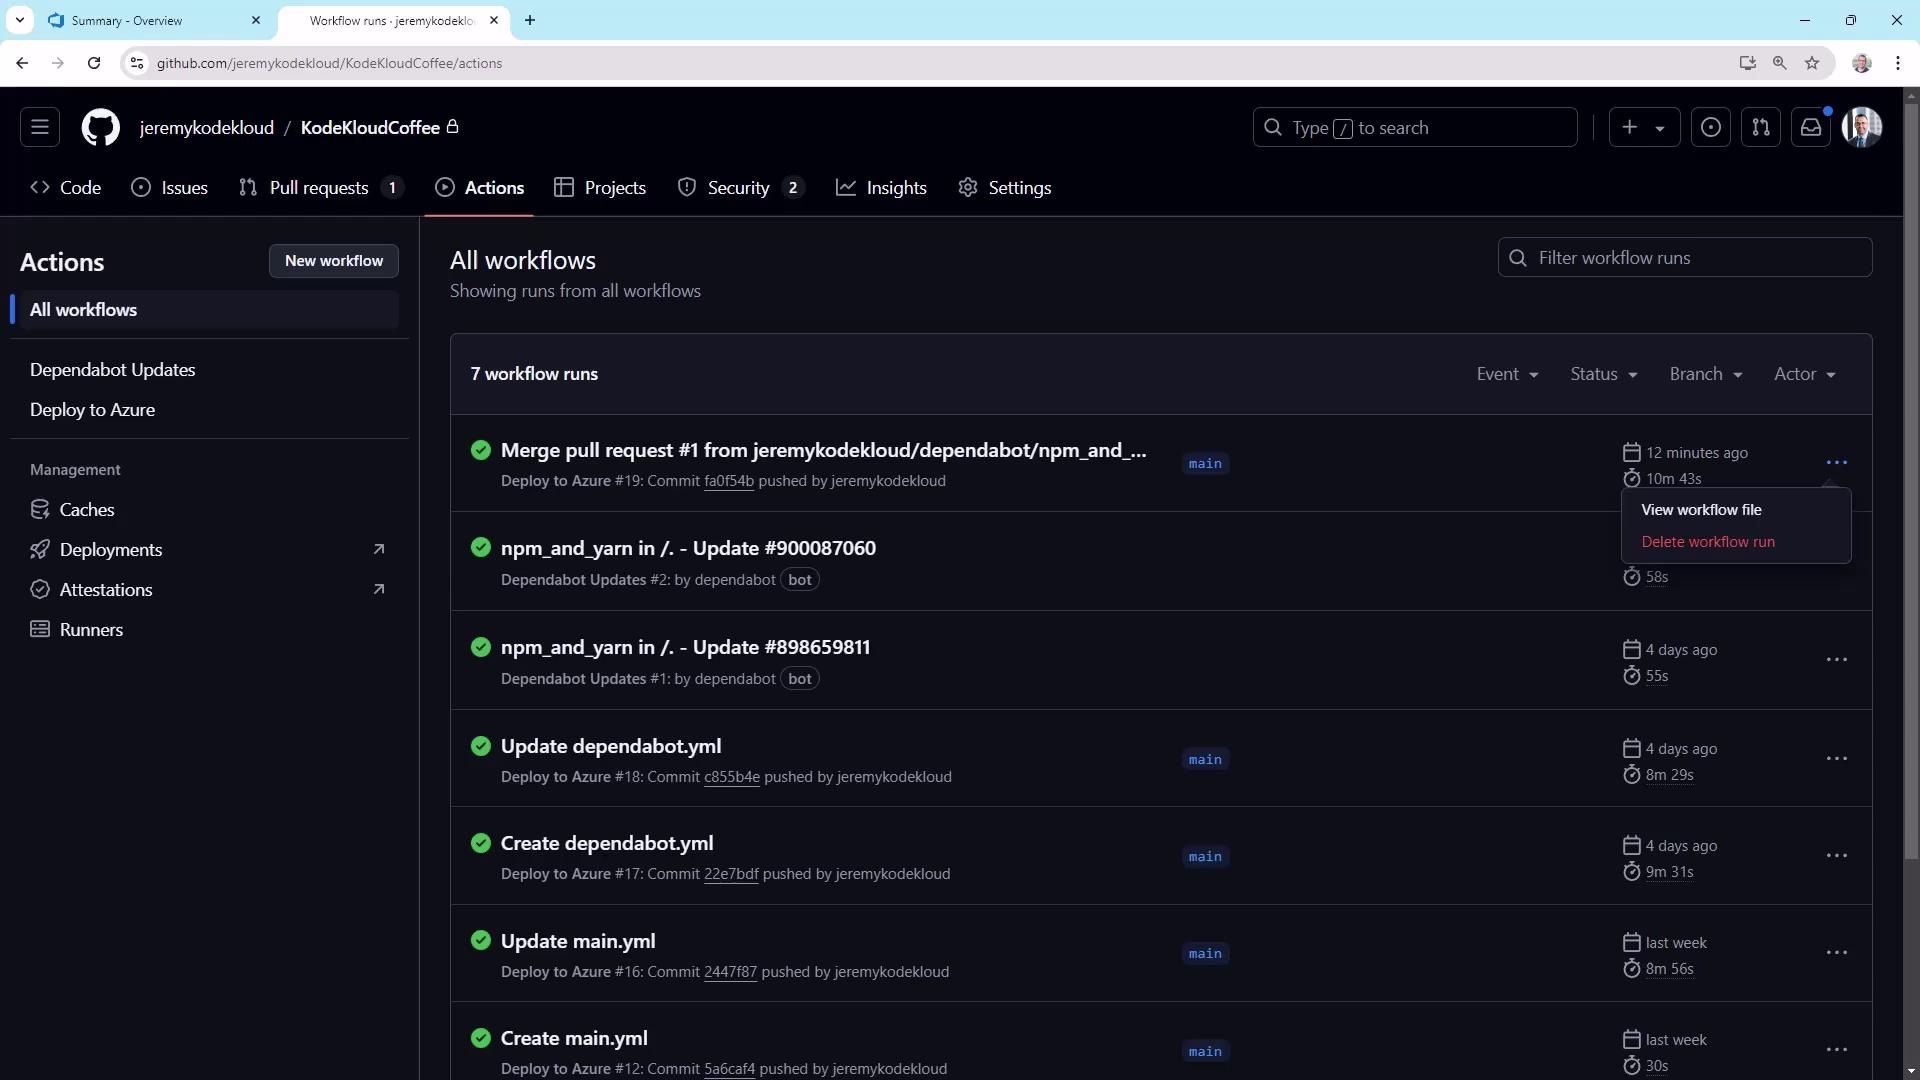Click the search magnifier icon in Filter workflow runs
The image size is (1920, 1080).
pyautogui.click(x=1518, y=258)
